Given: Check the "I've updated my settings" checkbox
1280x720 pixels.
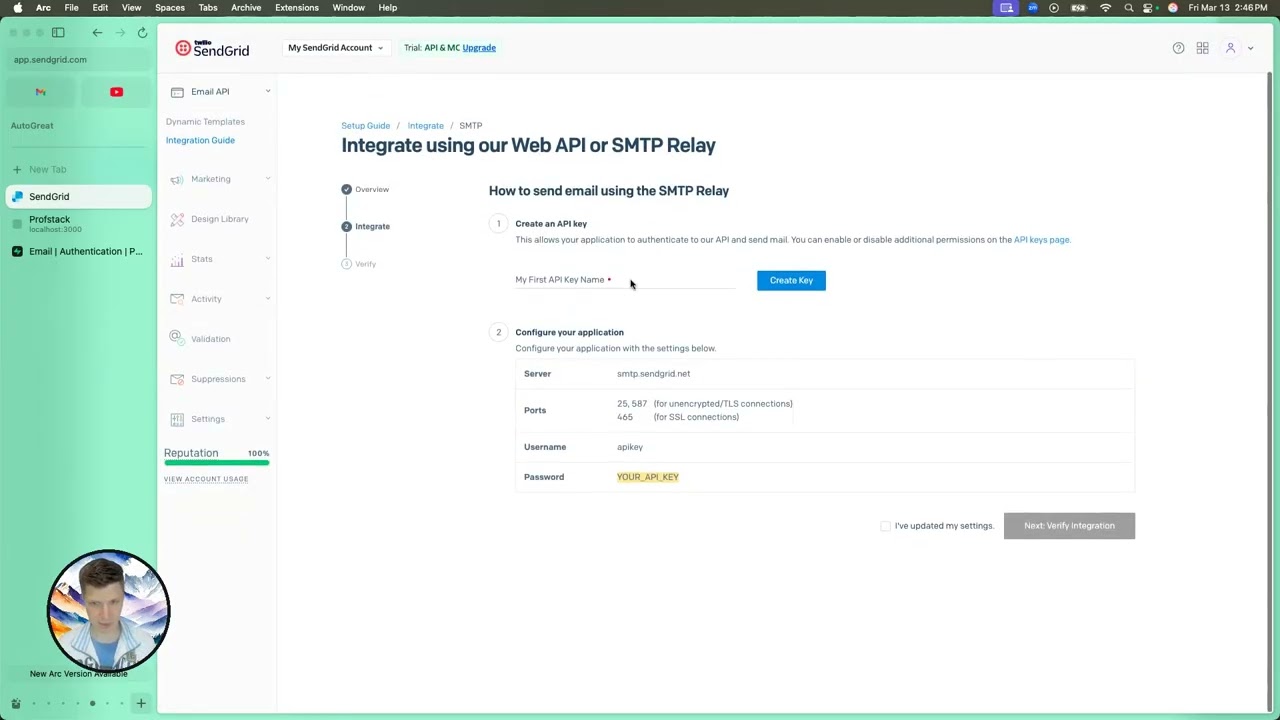Looking at the screenshot, I should point(885,526).
